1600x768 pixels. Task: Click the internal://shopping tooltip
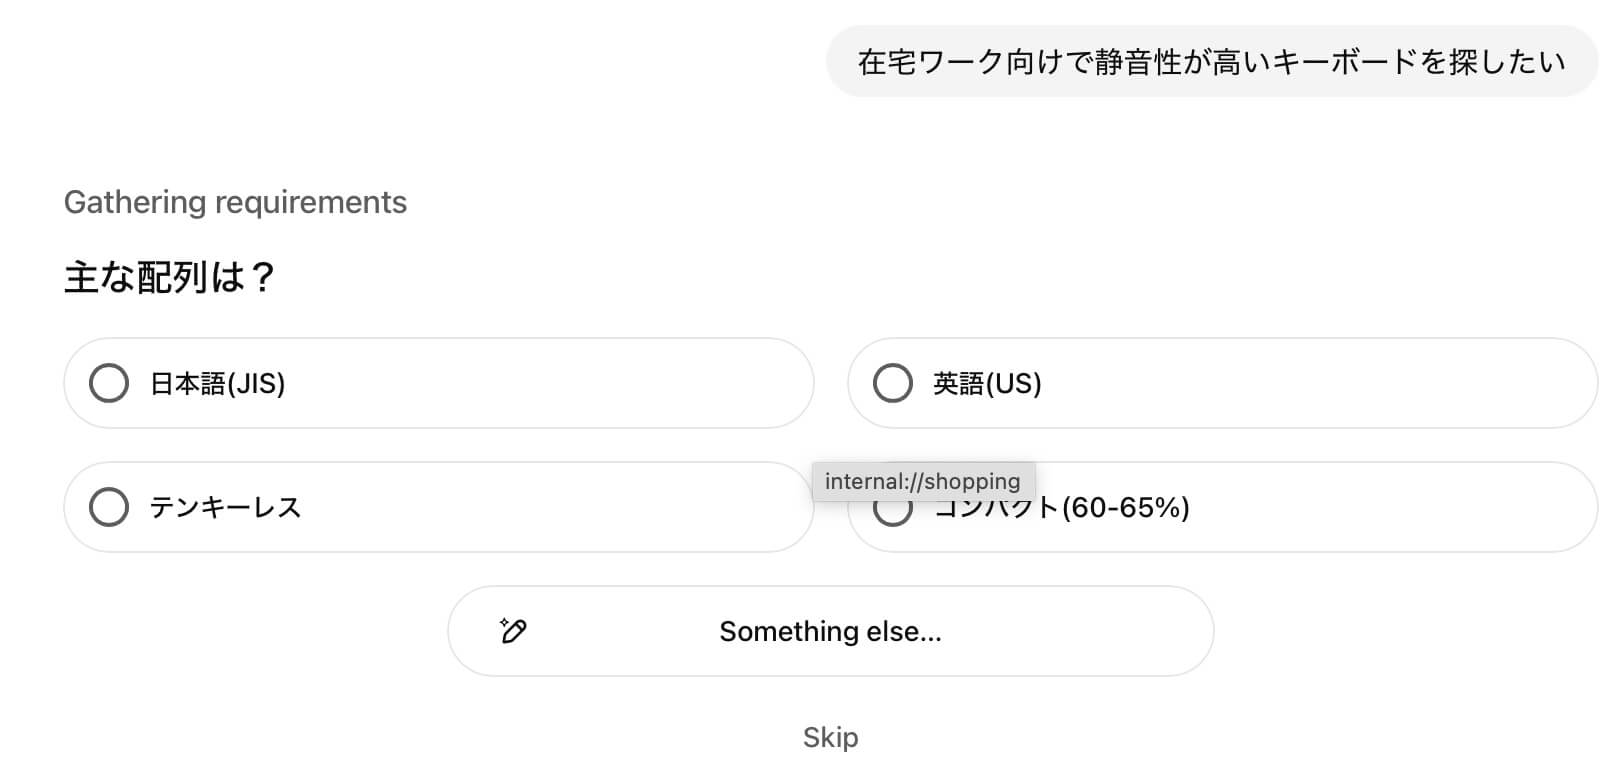point(922,481)
